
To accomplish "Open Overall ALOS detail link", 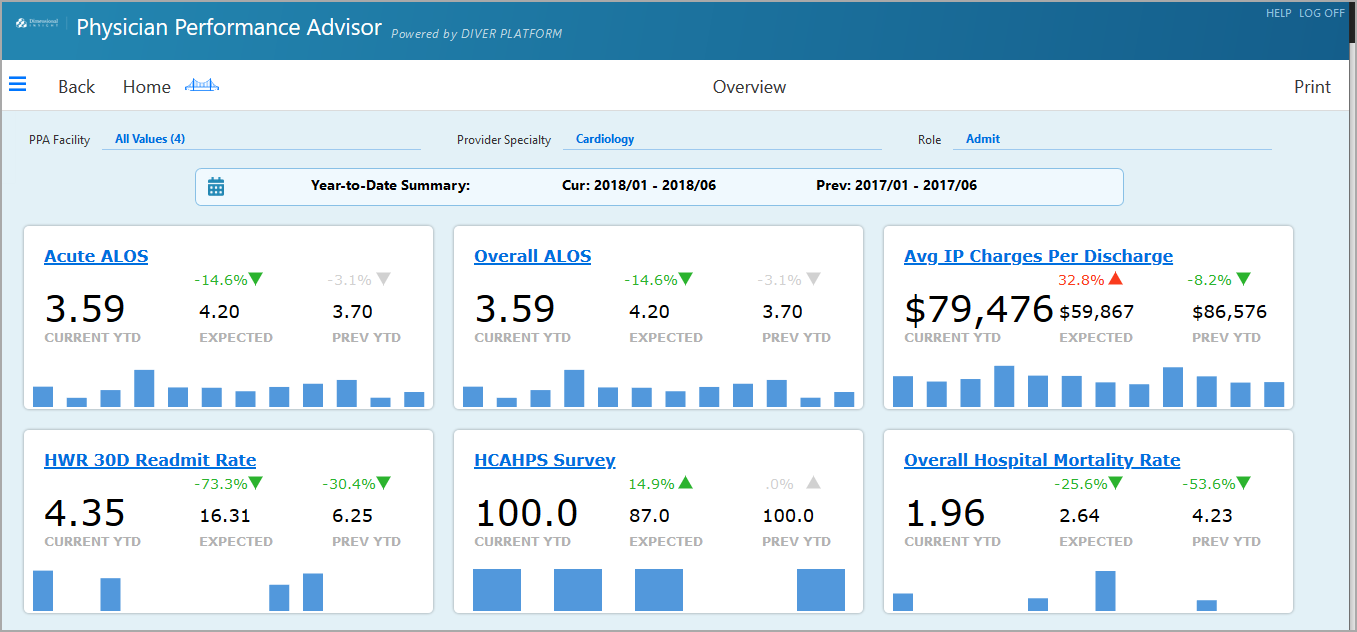I will pos(533,256).
